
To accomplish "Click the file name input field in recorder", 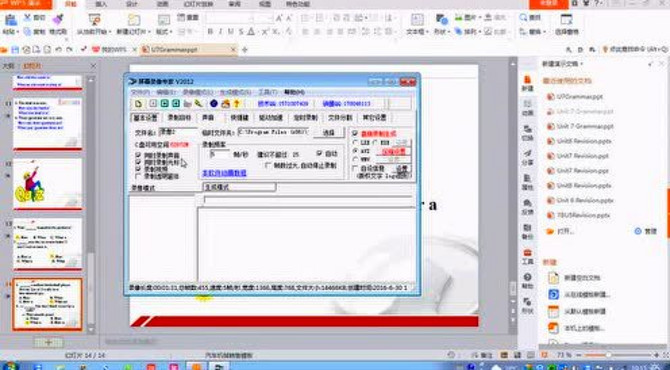I will [178, 132].
